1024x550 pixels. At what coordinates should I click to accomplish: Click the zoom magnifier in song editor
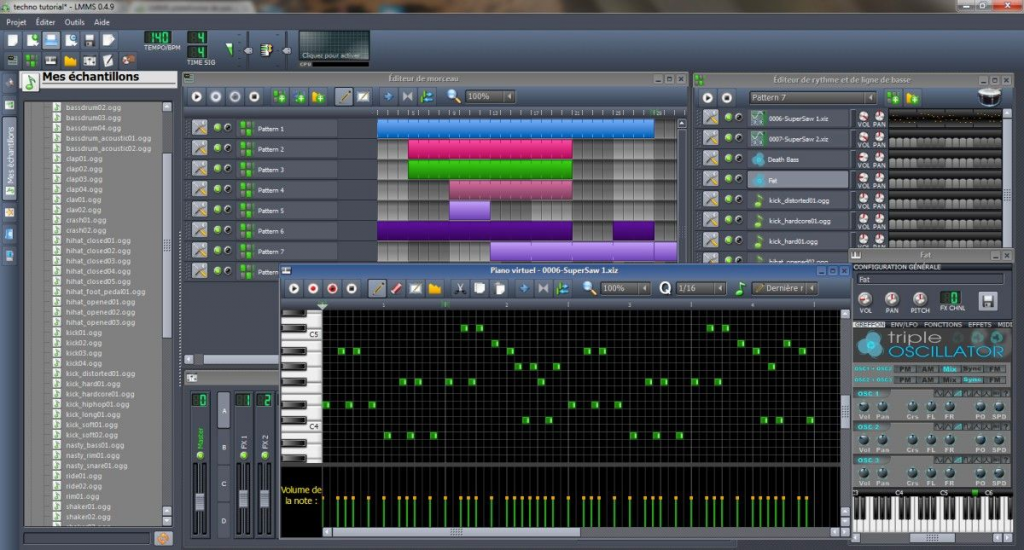pos(453,97)
